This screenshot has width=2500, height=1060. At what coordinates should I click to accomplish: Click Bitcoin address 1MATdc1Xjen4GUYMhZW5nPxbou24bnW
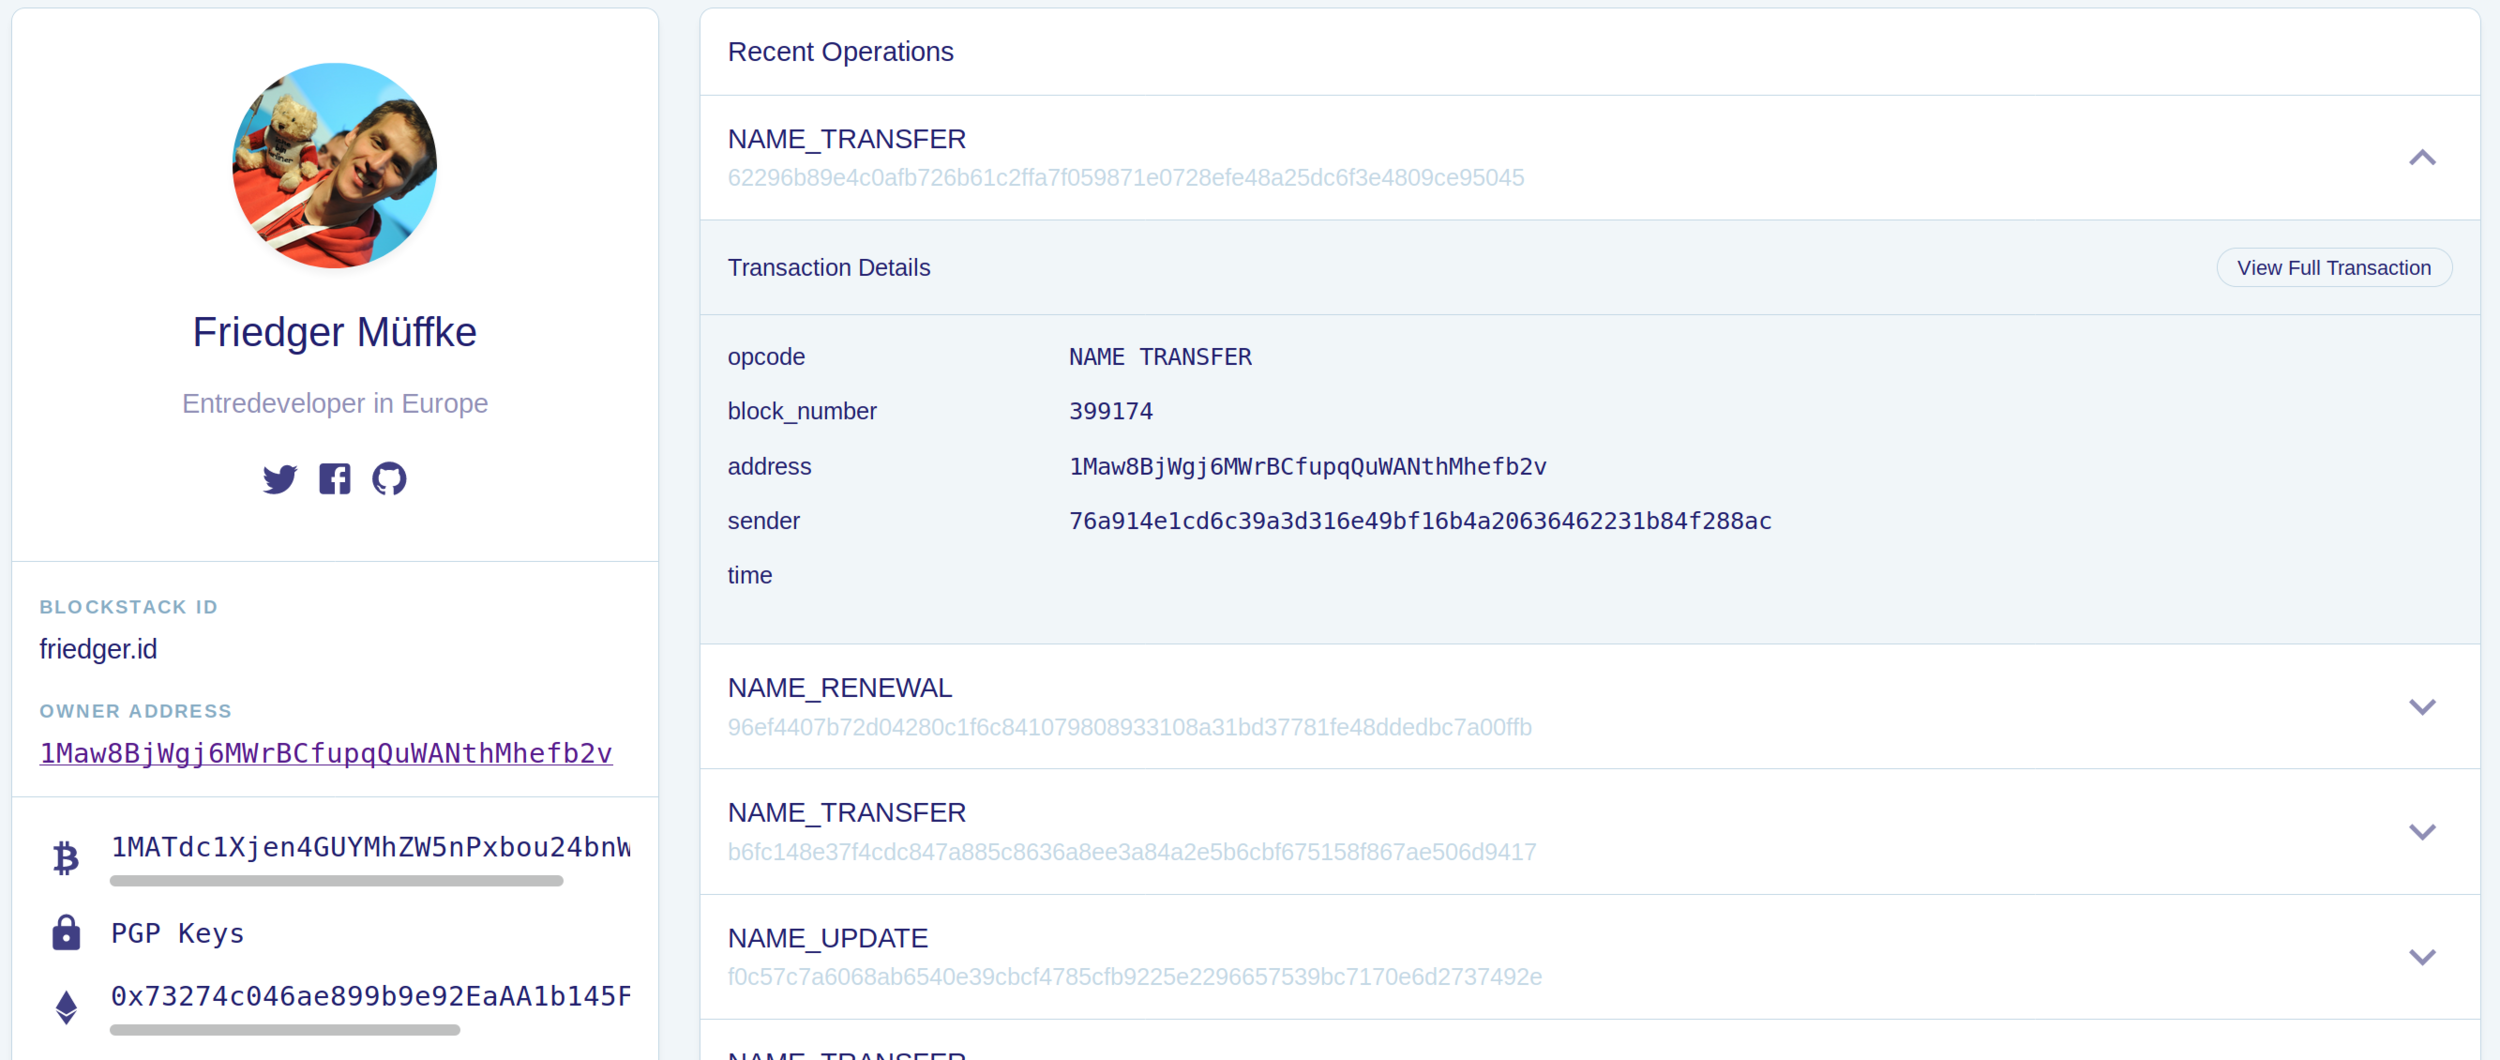click(371, 848)
